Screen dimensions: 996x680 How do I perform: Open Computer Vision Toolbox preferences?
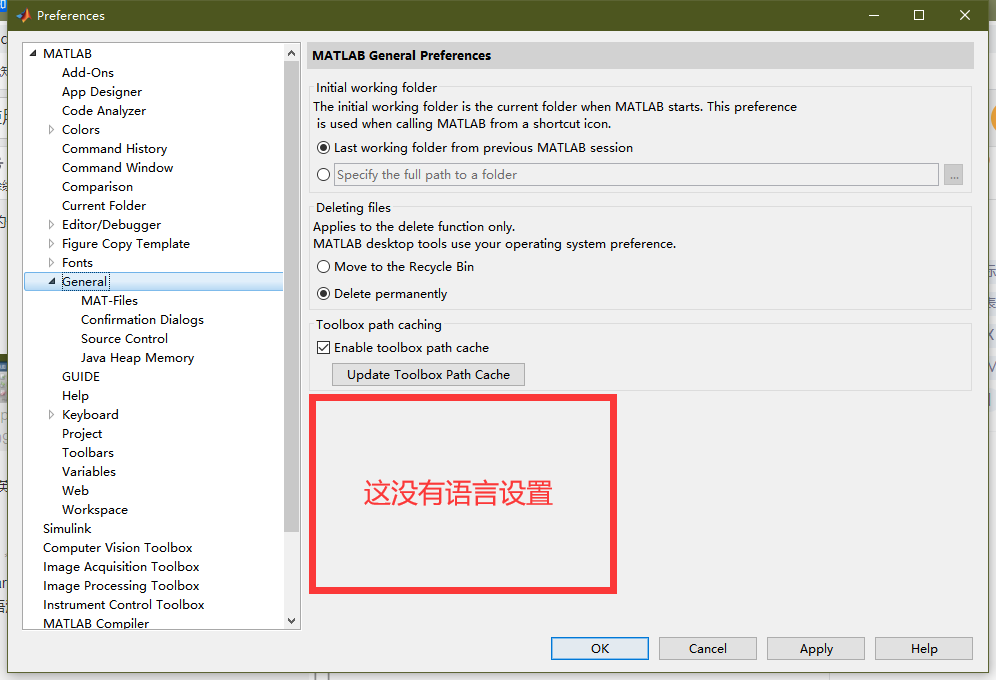[x=118, y=548]
